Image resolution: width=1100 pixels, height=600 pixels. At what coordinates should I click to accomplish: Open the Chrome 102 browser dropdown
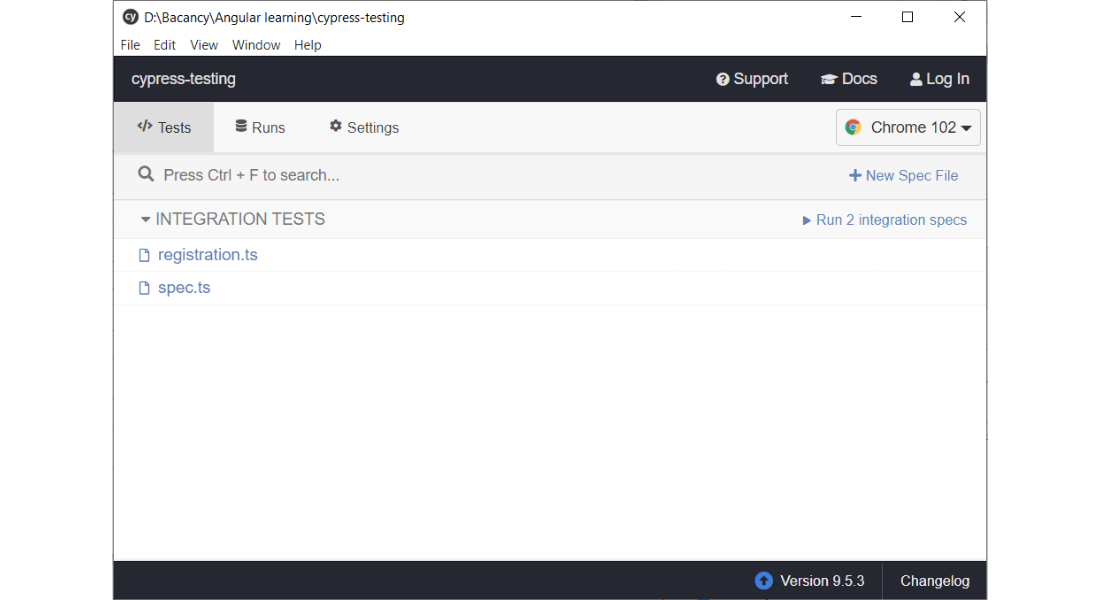click(x=908, y=128)
